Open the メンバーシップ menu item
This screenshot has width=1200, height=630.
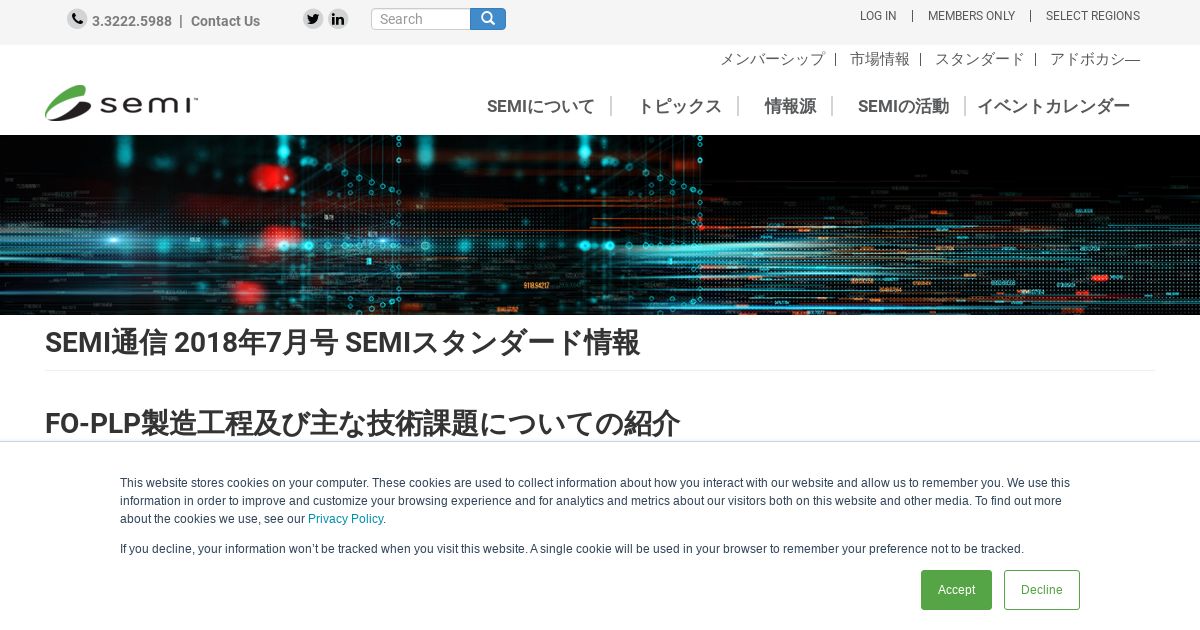pos(772,59)
